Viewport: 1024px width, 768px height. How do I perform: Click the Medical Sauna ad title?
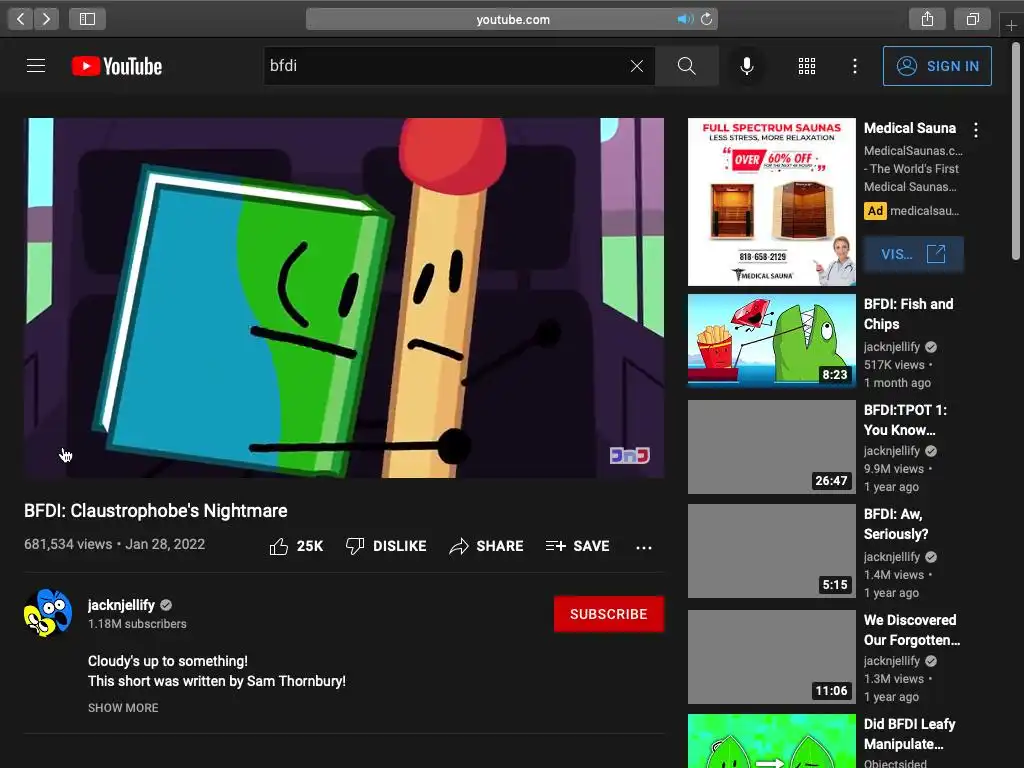point(910,128)
